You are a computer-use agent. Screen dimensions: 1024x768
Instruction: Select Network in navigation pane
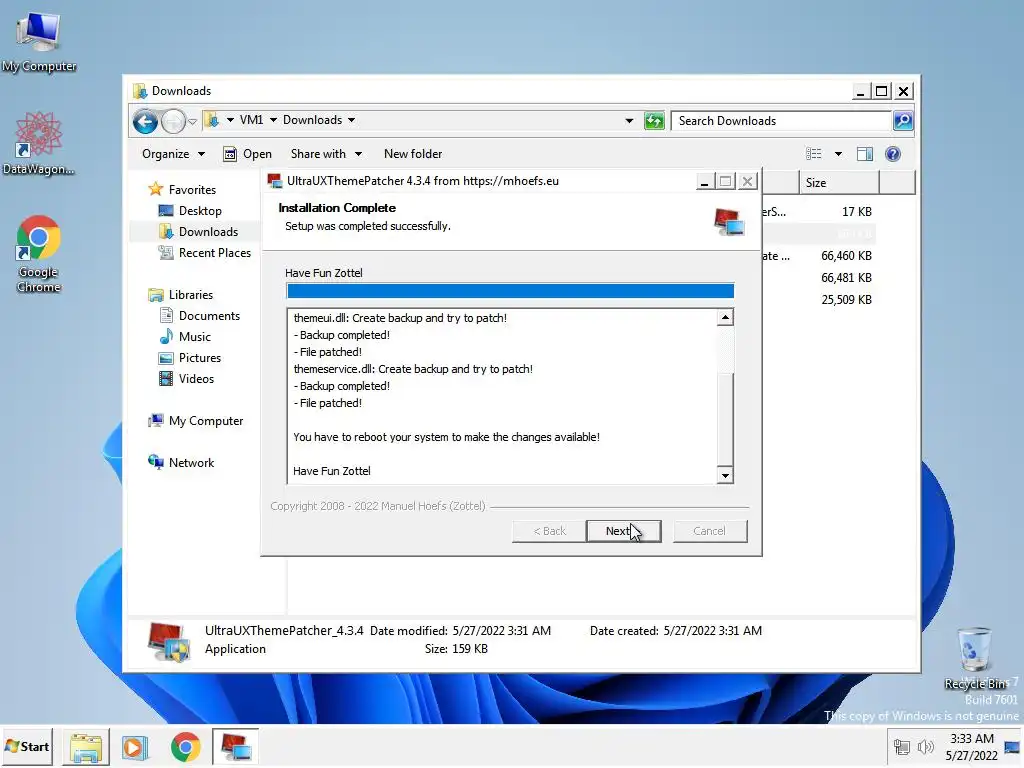(x=182, y=462)
